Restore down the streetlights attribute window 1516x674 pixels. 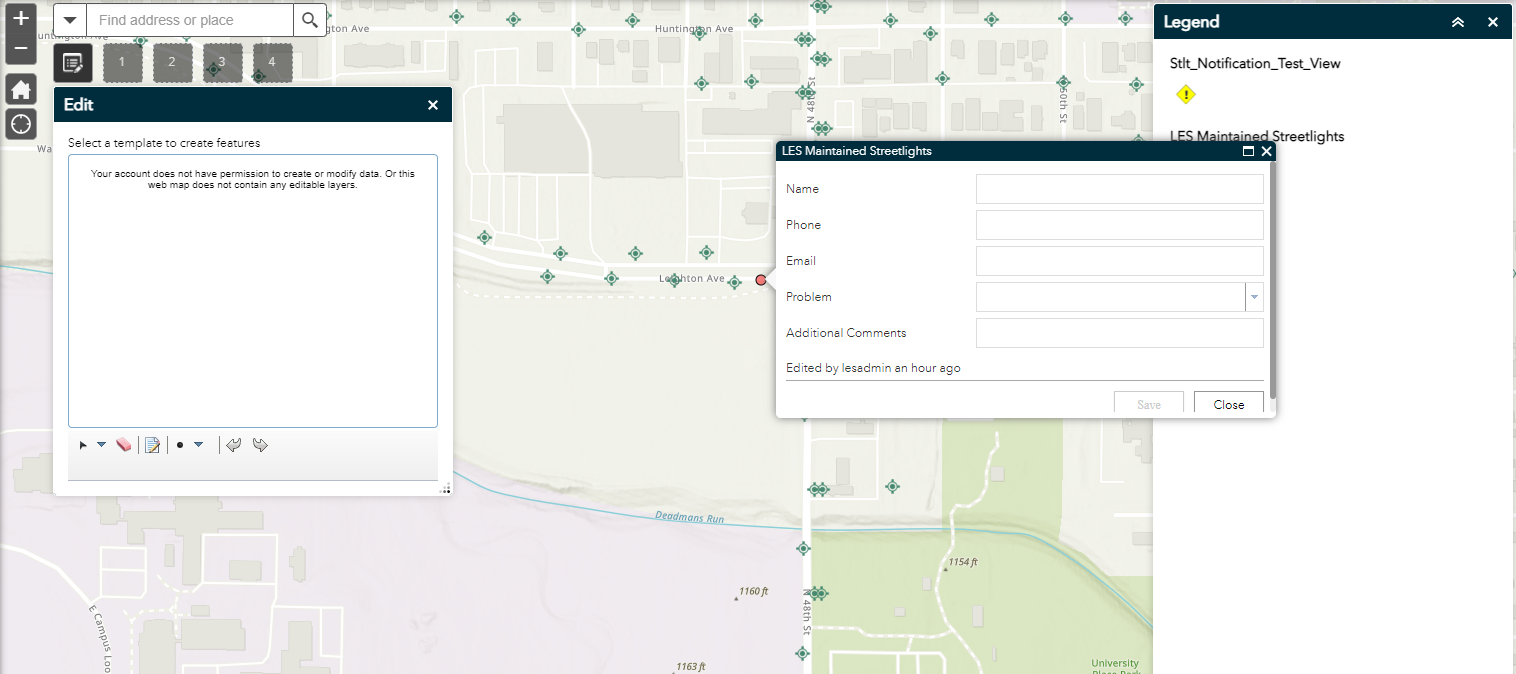1248,151
